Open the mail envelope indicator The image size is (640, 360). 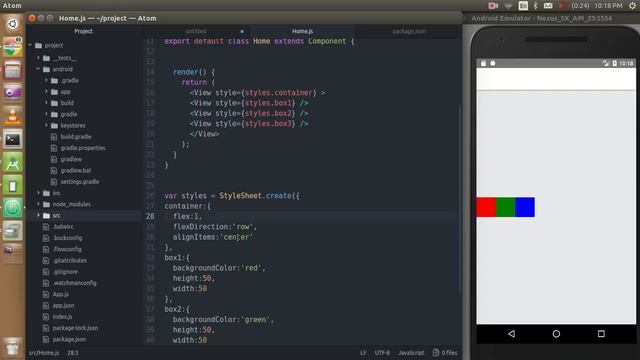(548, 6)
